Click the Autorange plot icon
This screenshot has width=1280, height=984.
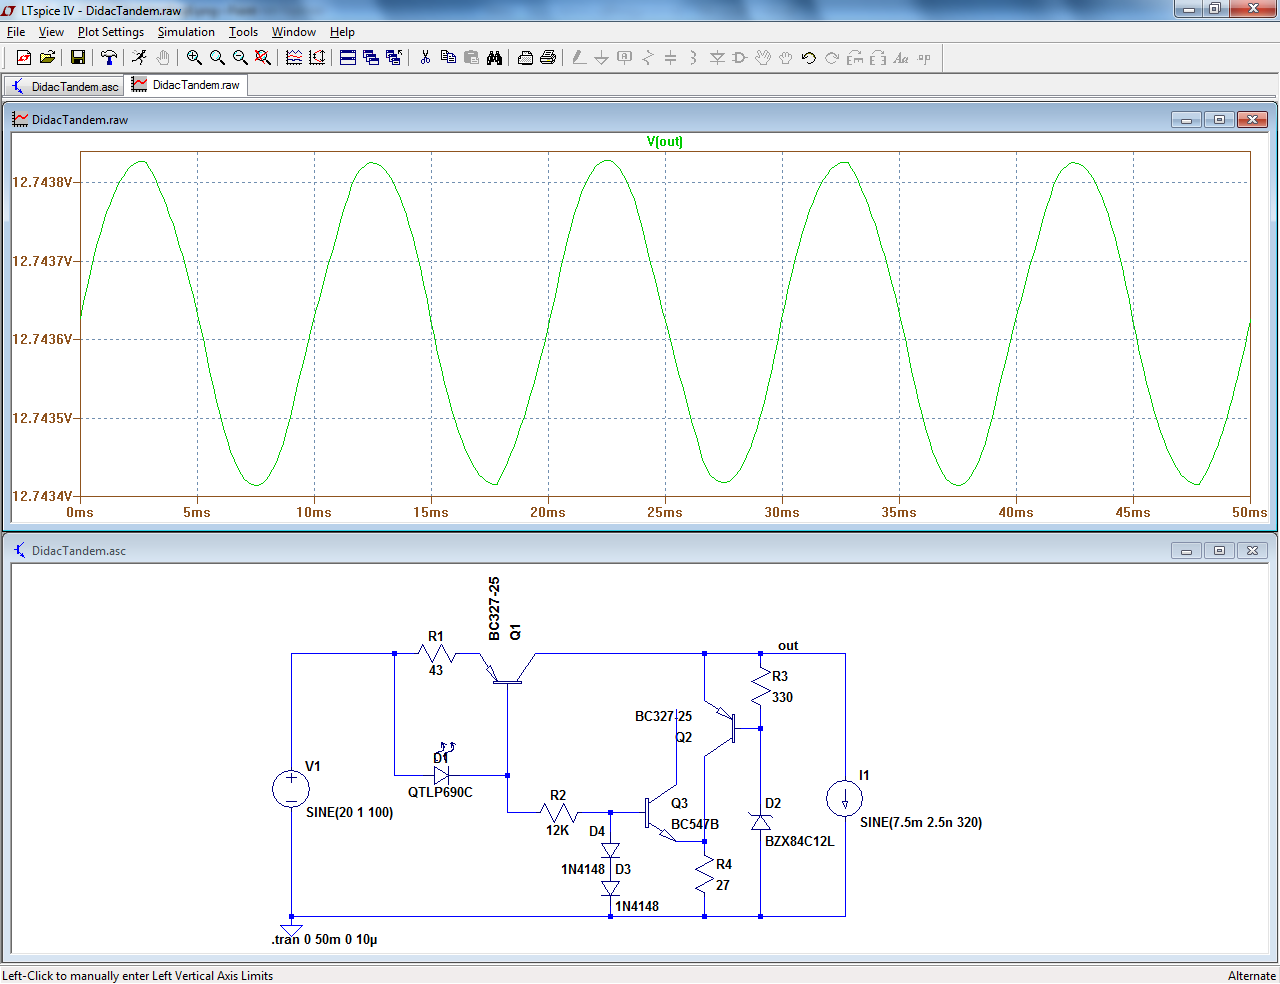point(317,58)
